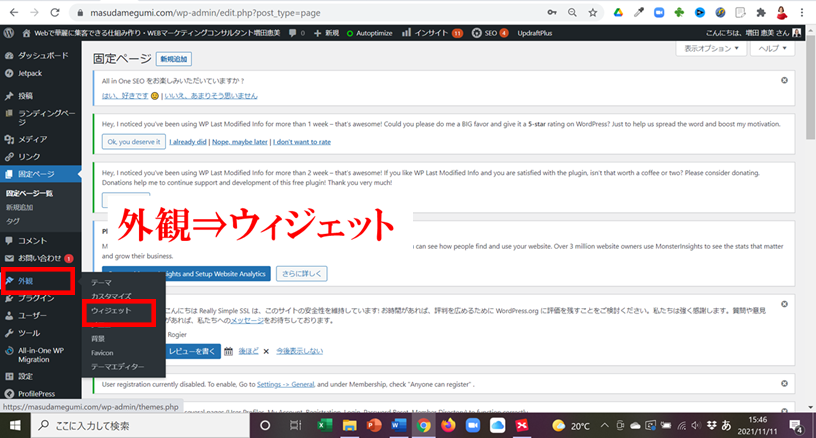Image resolution: width=816 pixels, height=438 pixels.
Task: Click 今後表示しない link
Action: coord(299,351)
